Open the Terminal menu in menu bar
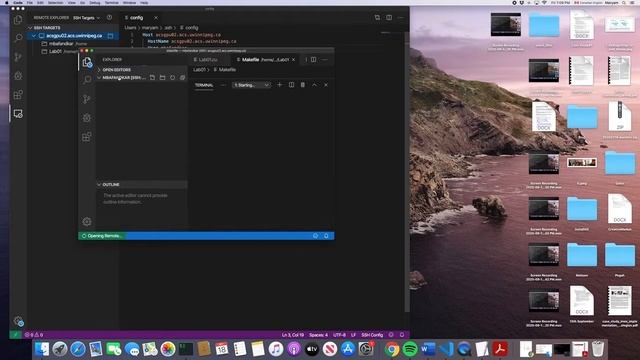Image resolution: width=640 pixels, height=360 pixels. click(x=111, y=2)
